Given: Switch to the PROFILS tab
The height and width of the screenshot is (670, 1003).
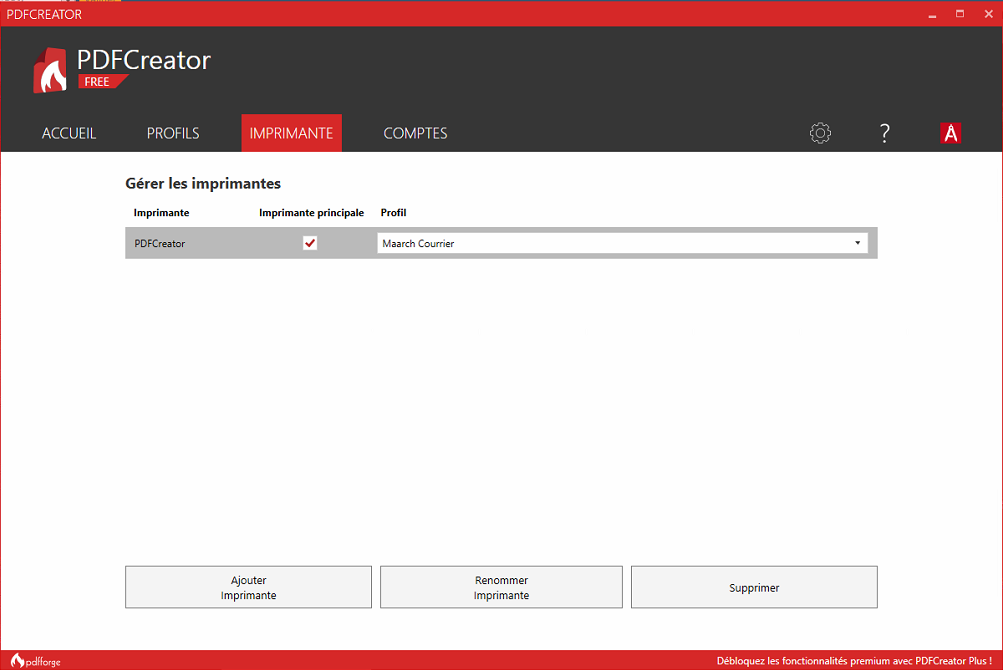Looking at the screenshot, I should 173,133.
